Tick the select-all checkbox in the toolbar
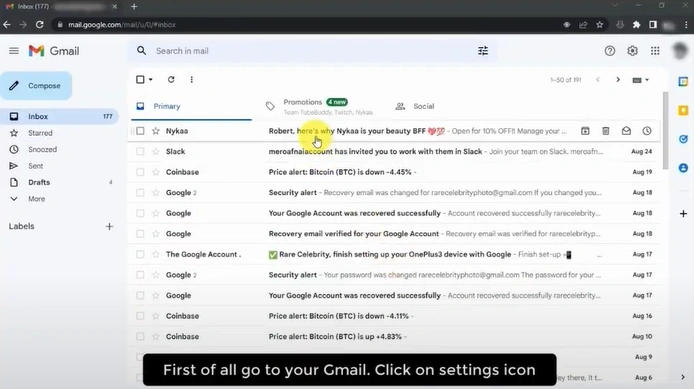694x389 pixels. pyautogui.click(x=140, y=80)
